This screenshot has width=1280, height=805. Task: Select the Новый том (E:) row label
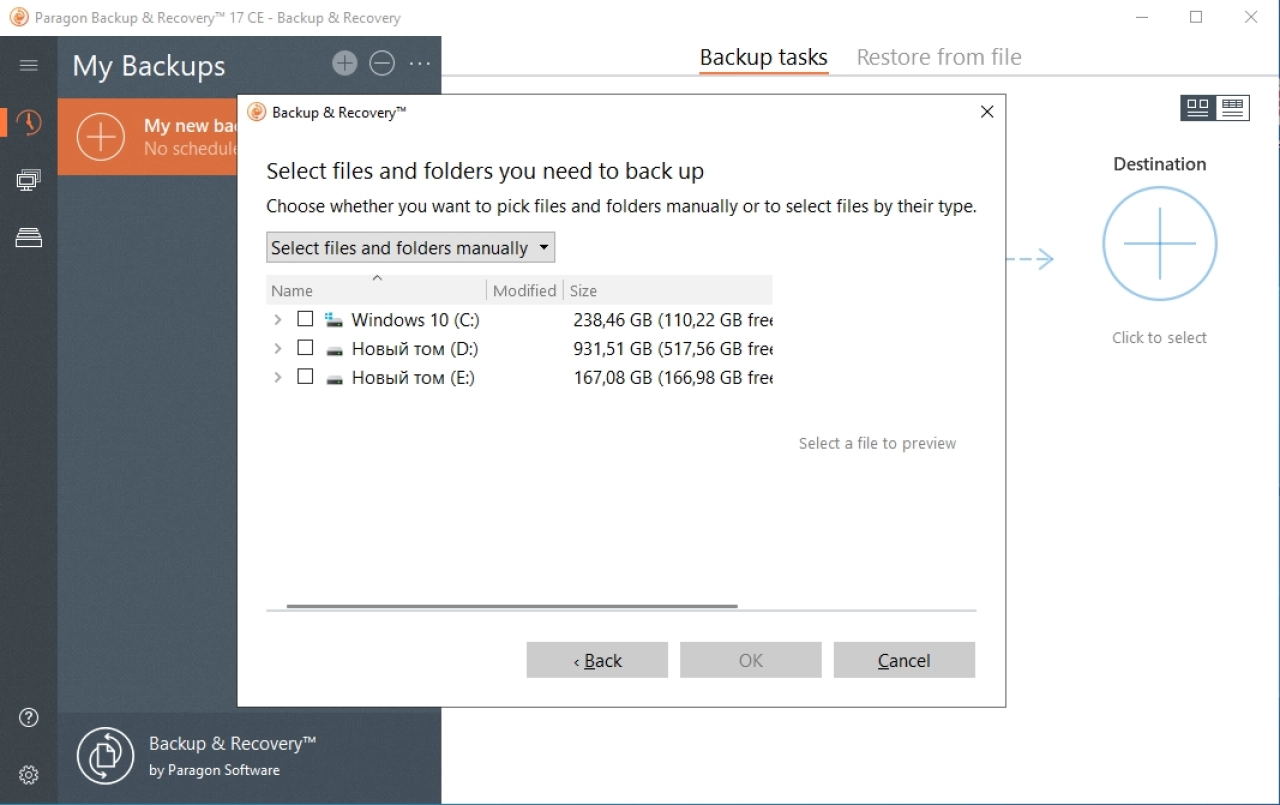413,378
